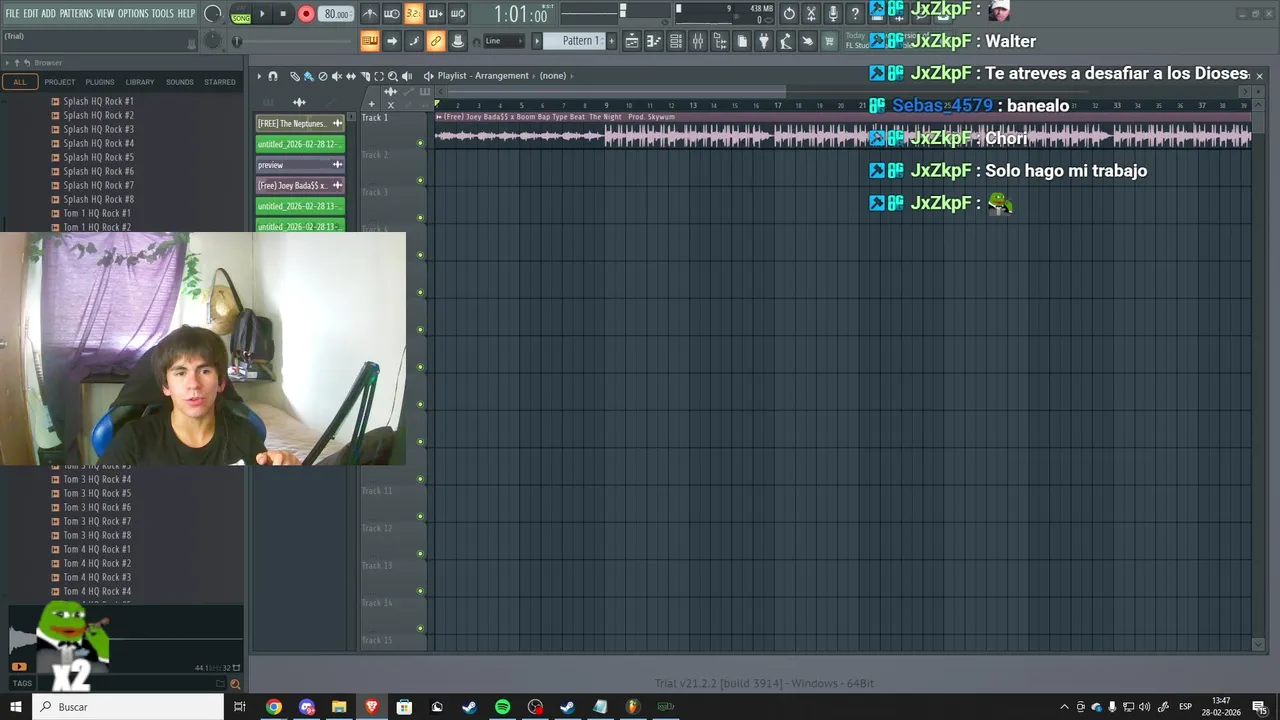Image resolution: width=1280 pixels, height=720 pixels.
Task: Open the VIEW menu
Action: point(105,13)
